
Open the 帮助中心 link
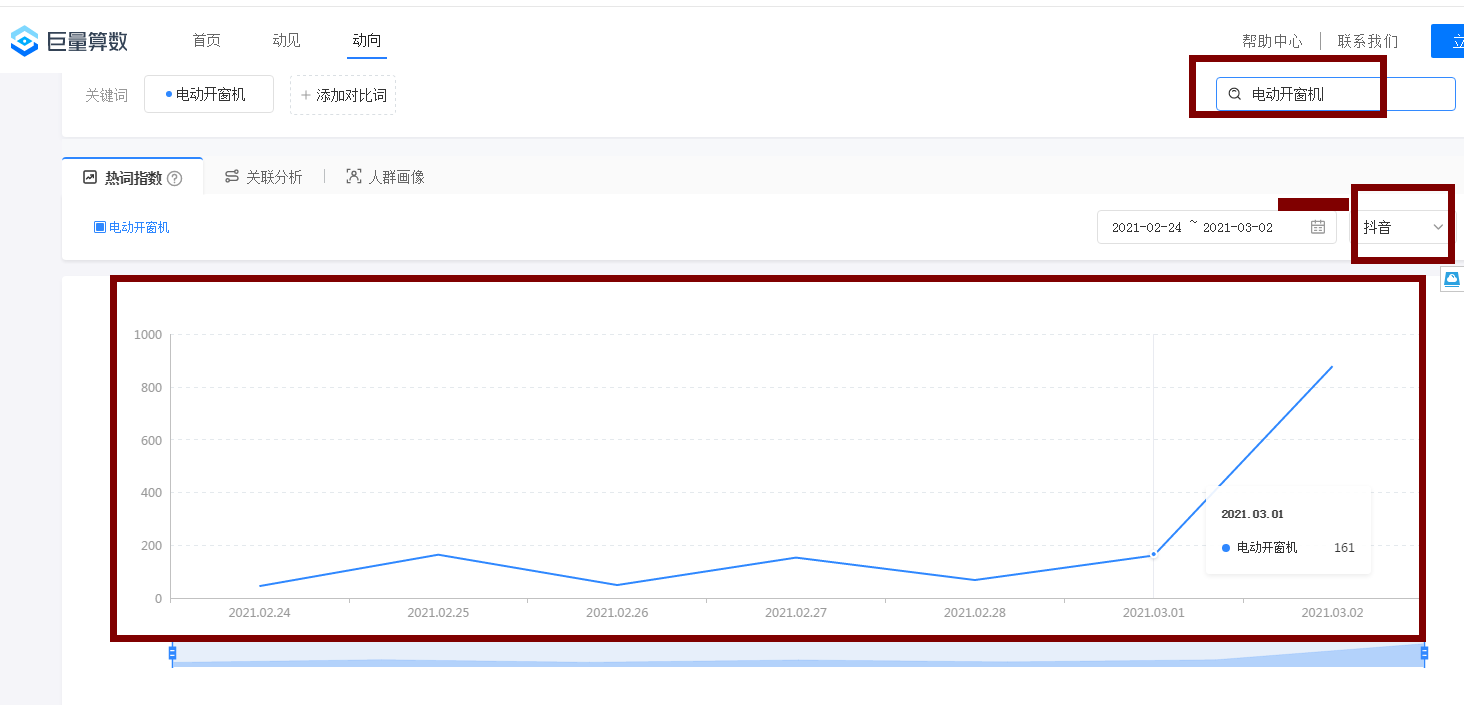(x=1272, y=41)
